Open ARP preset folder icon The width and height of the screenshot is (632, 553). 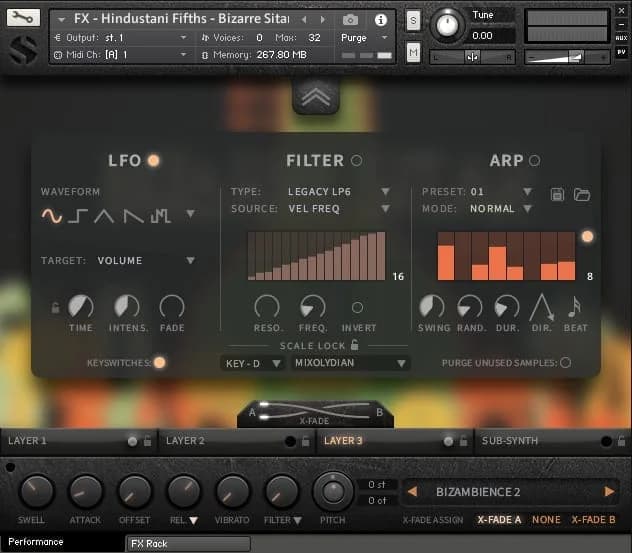point(582,193)
